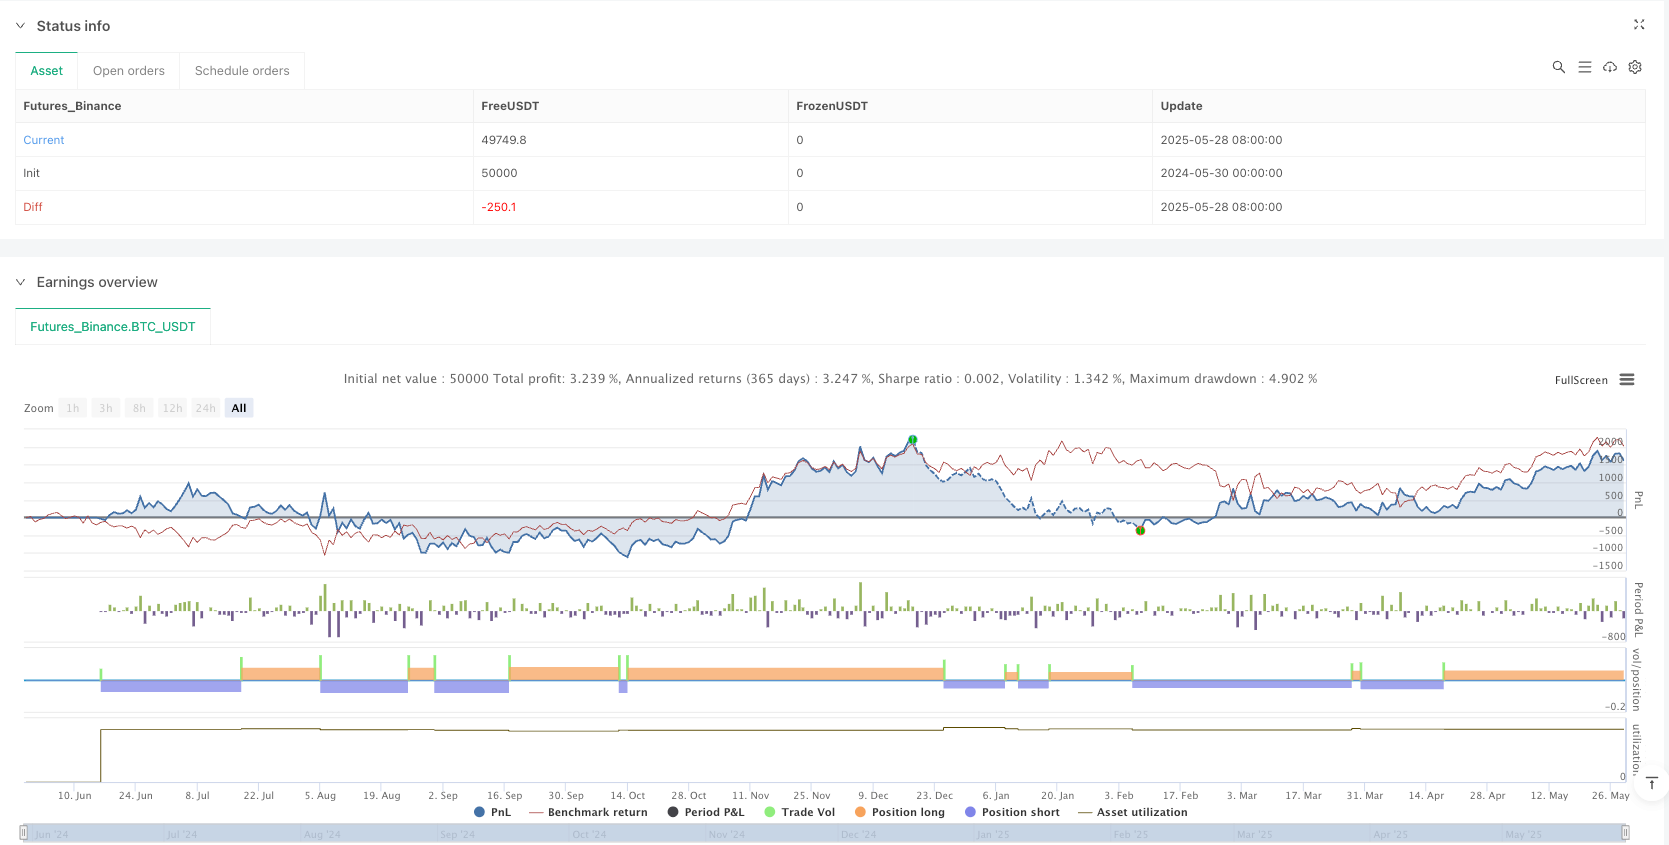This screenshot has width=1669, height=845.
Task: Click the cloud download icon
Action: (x=1610, y=67)
